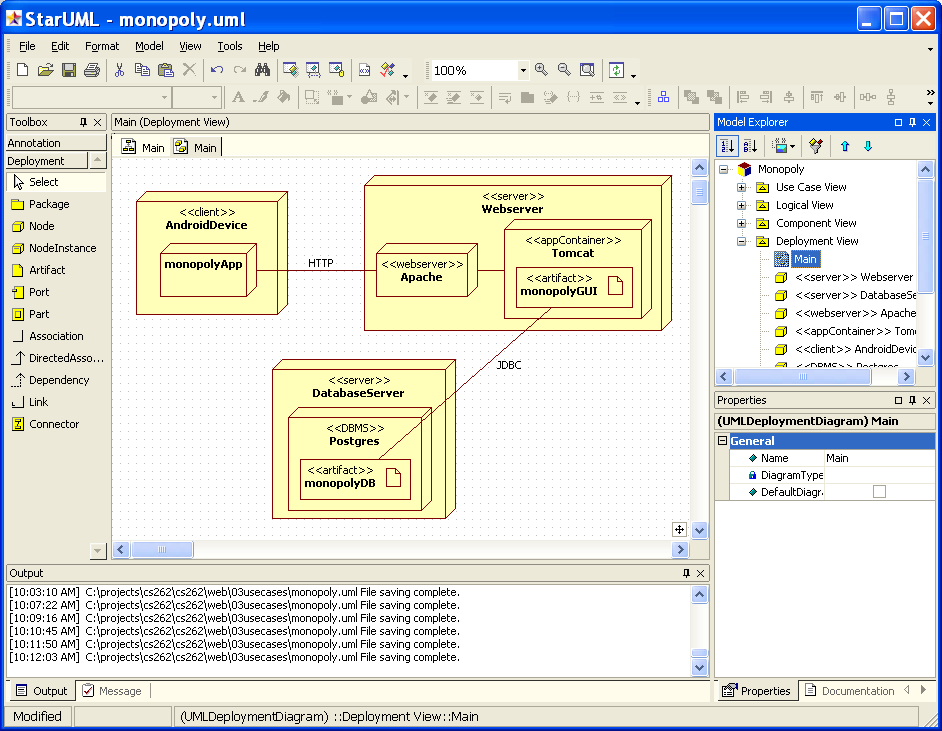Click the New file toolbar icon
Screen dimensions: 942x731
(x=22, y=70)
